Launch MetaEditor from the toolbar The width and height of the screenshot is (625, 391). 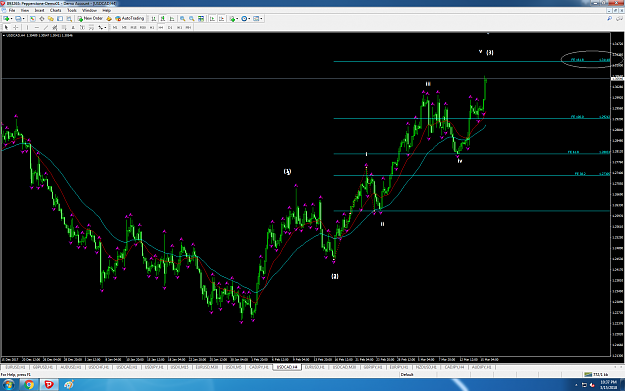coord(109,18)
